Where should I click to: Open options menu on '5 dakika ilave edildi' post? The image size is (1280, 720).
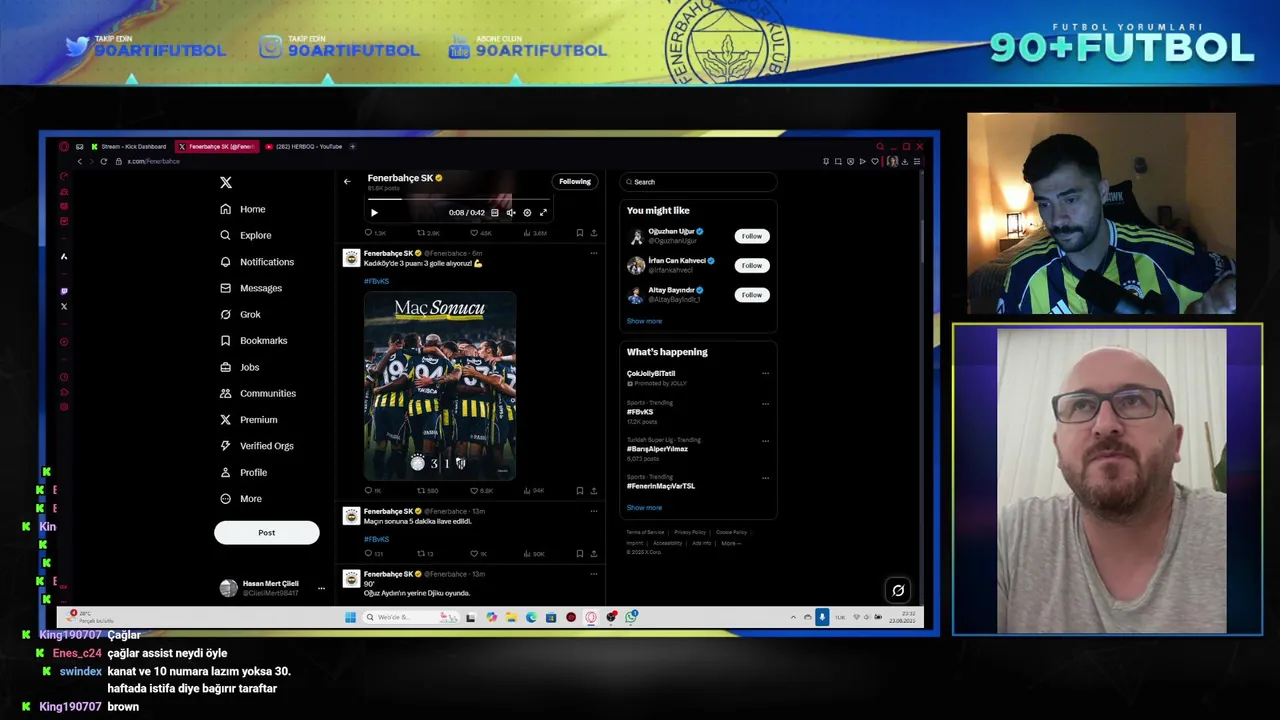tap(593, 511)
